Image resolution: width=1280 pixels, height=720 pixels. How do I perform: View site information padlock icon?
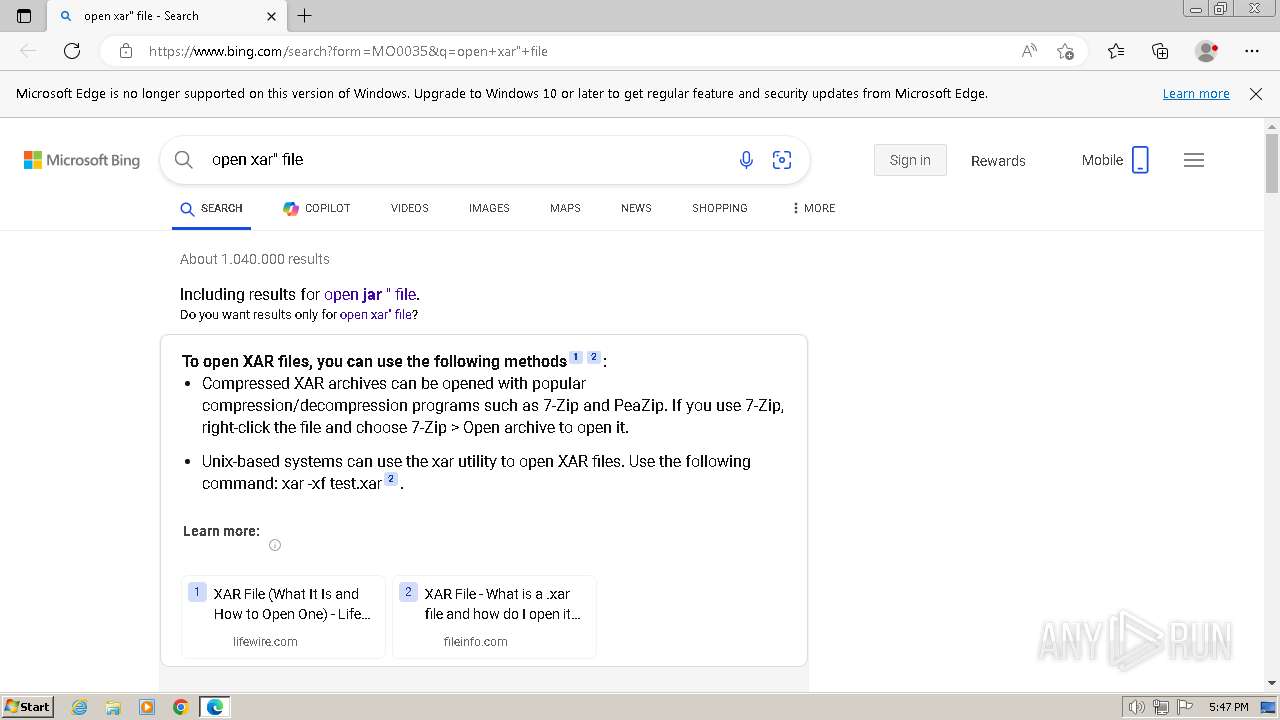(x=126, y=51)
